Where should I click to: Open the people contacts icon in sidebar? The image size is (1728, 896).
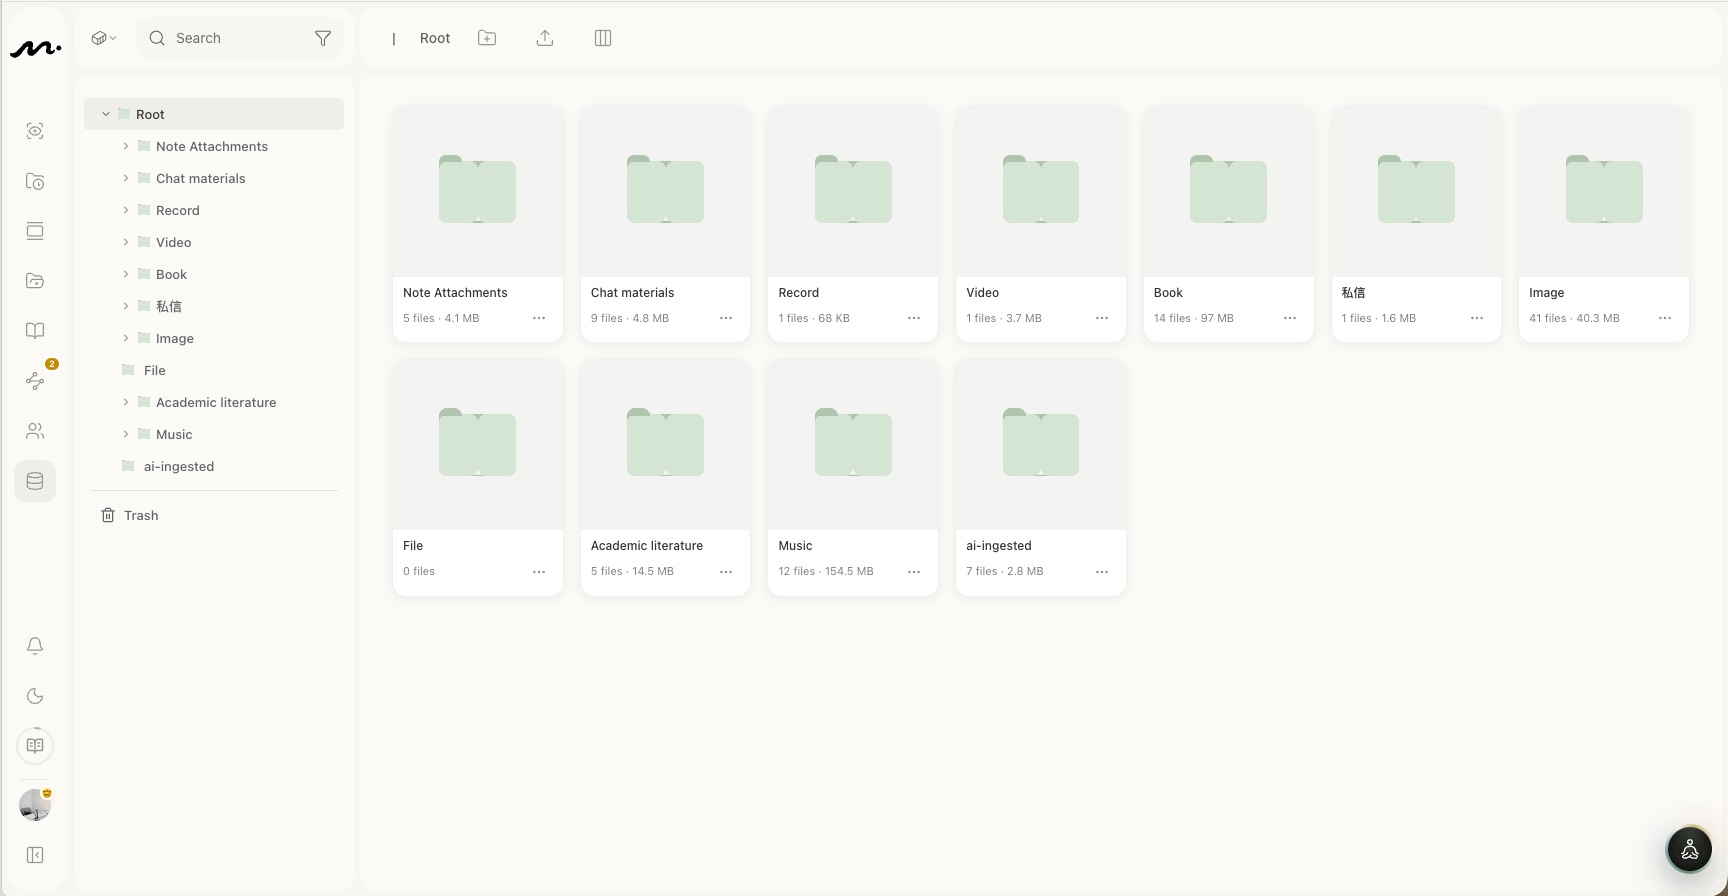(35, 431)
